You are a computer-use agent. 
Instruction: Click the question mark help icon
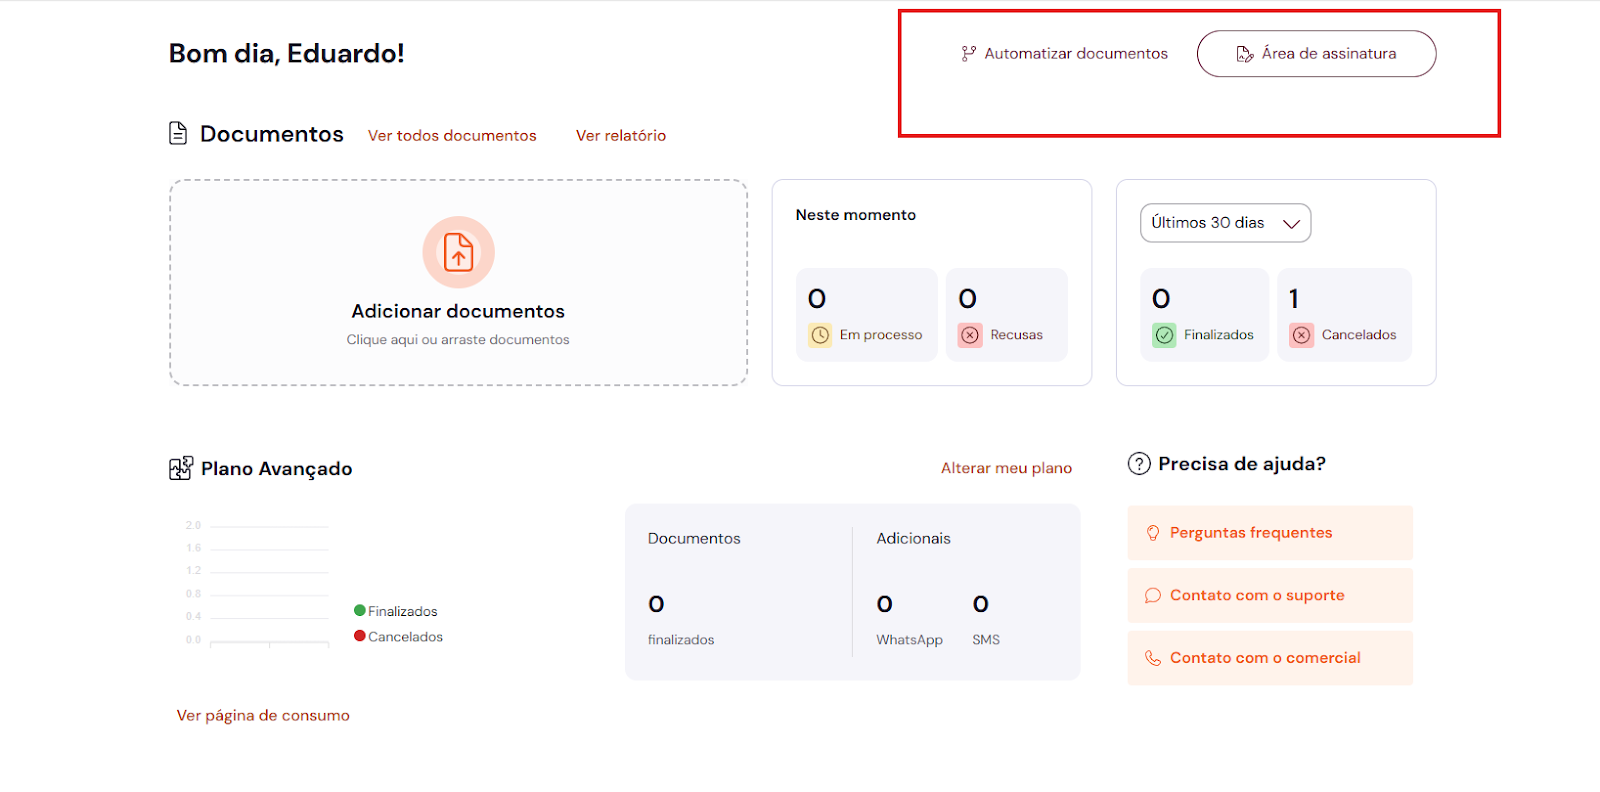tap(1139, 464)
